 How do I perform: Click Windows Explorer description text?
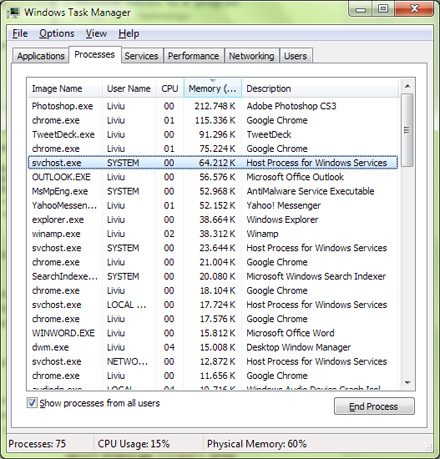pyautogui.click(x=282, y=220)
